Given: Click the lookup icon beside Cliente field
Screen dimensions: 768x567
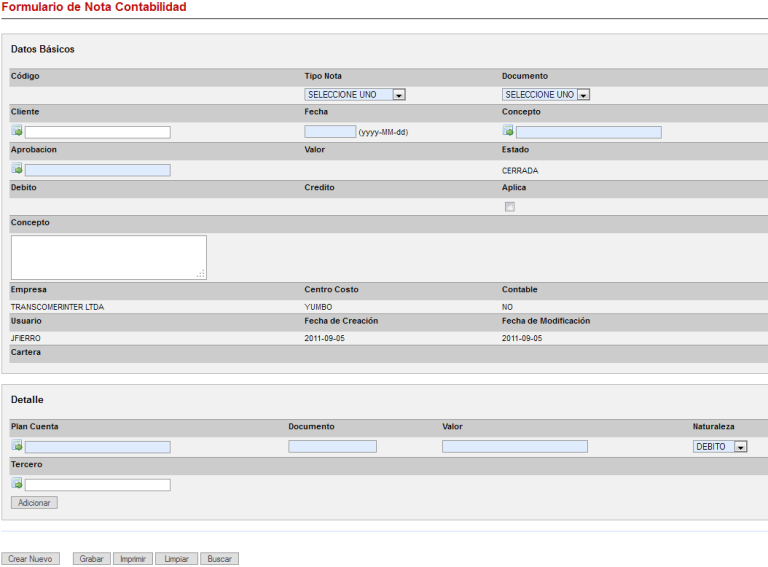Looking at the screenshot, I should tap(17, 131).
